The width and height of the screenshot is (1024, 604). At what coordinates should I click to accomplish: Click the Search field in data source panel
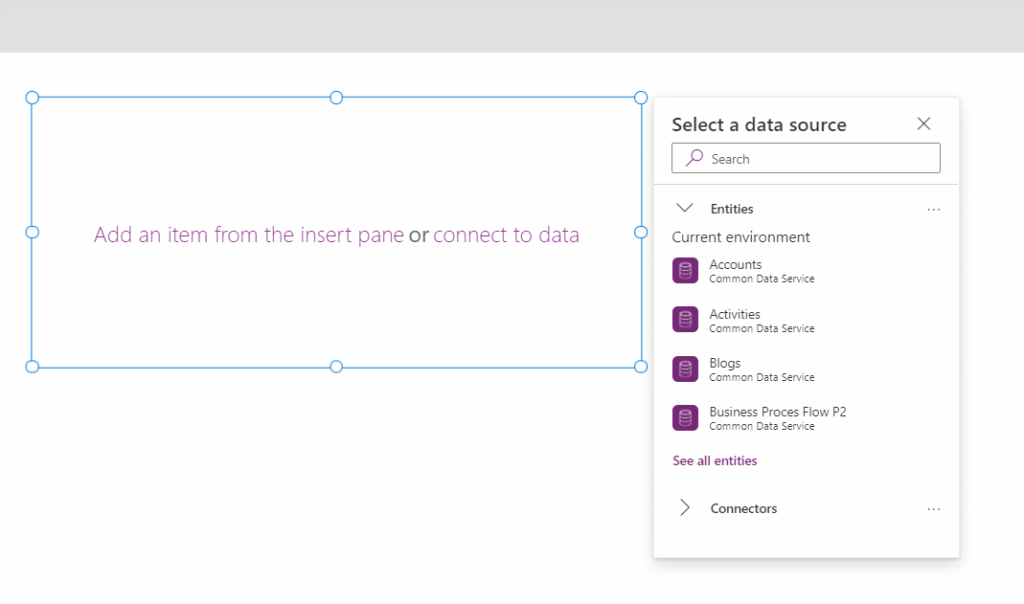click(806, 158)
